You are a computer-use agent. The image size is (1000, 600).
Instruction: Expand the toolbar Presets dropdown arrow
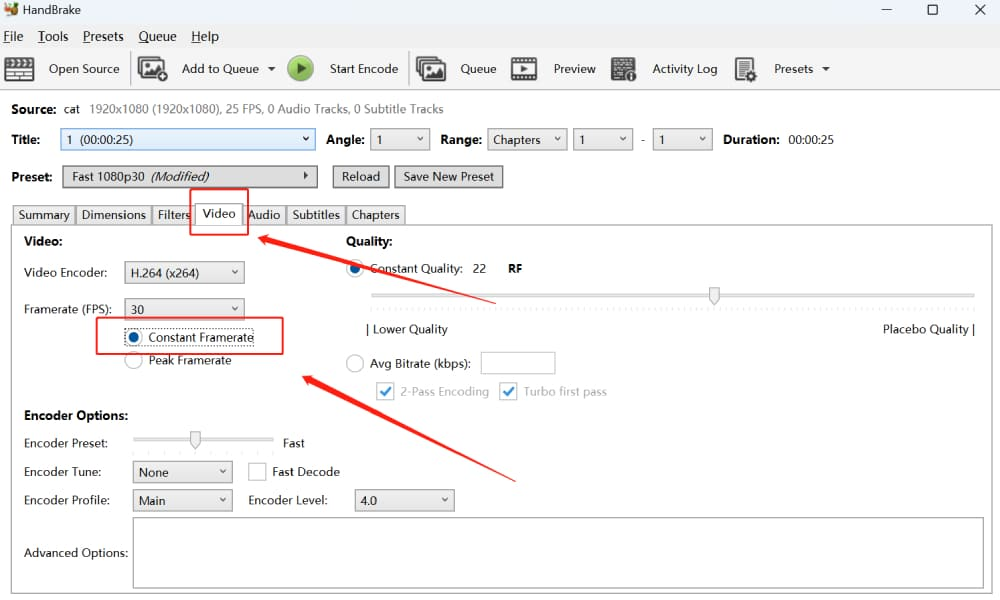826,69
